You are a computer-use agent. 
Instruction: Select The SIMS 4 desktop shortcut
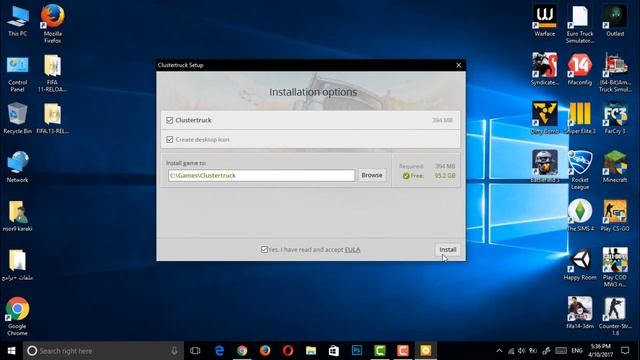point(580,216)
